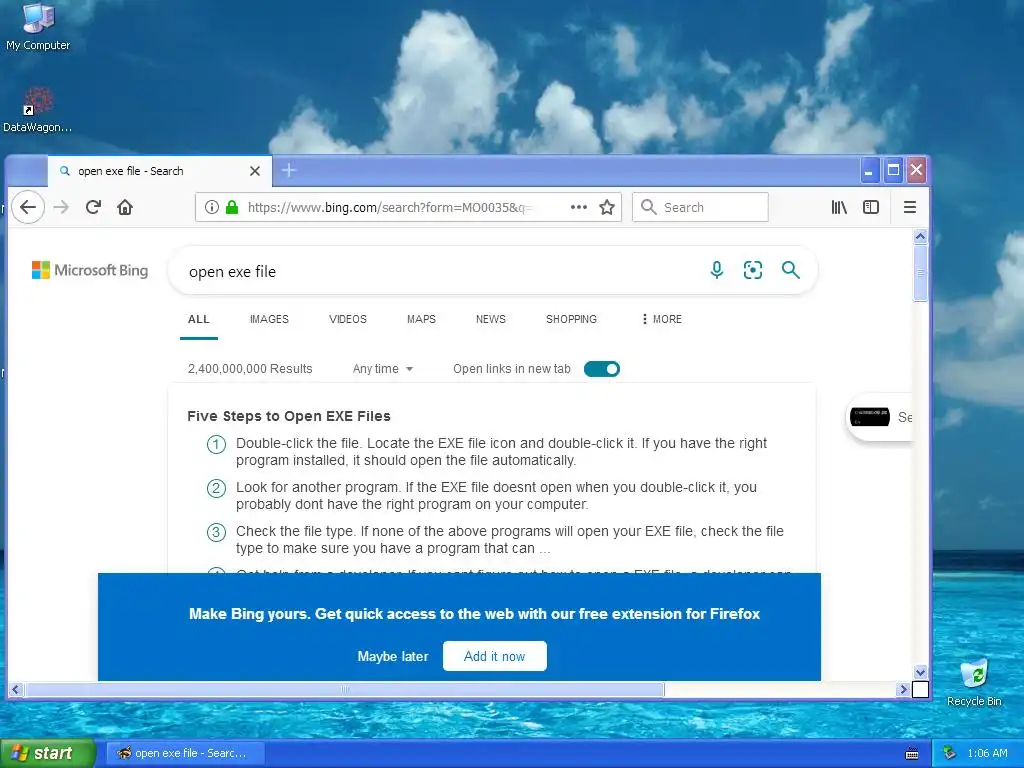Start voice search with microphone icon
Viewport: 1024px width, 768px height.
pos(716,270)
